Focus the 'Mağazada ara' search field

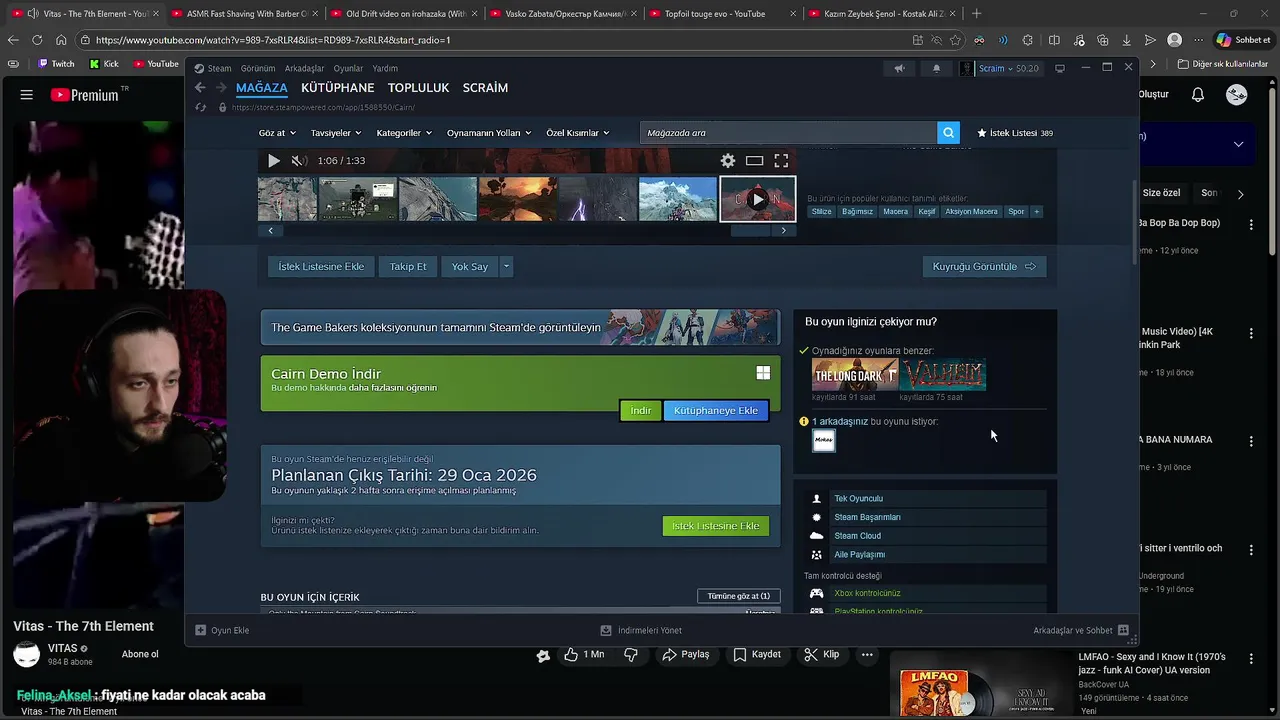pyautogui.click(x=788, y=133)
